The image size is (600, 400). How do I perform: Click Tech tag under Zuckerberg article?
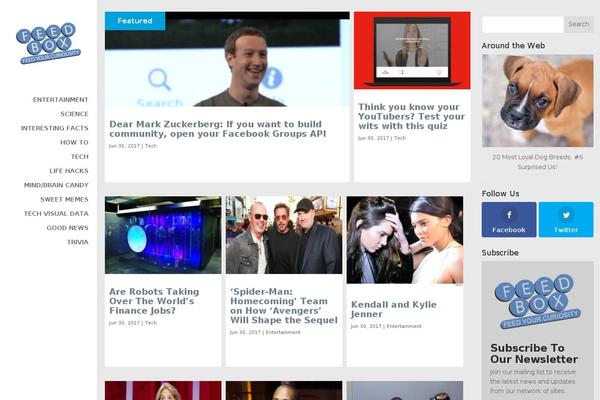coord(151,146)
